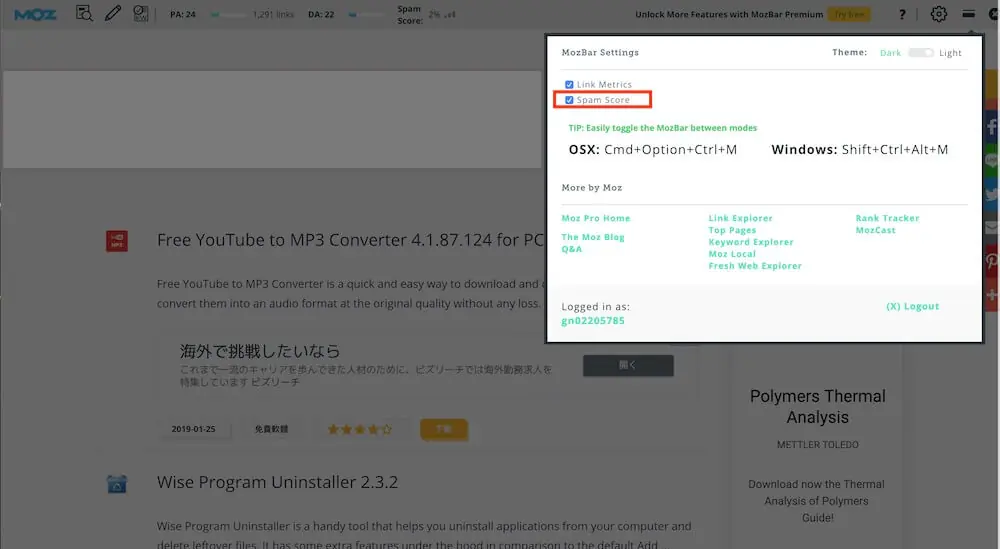Share page via LINE sidebar icon
1000x549 pixels.
click(x=992, y=161)
